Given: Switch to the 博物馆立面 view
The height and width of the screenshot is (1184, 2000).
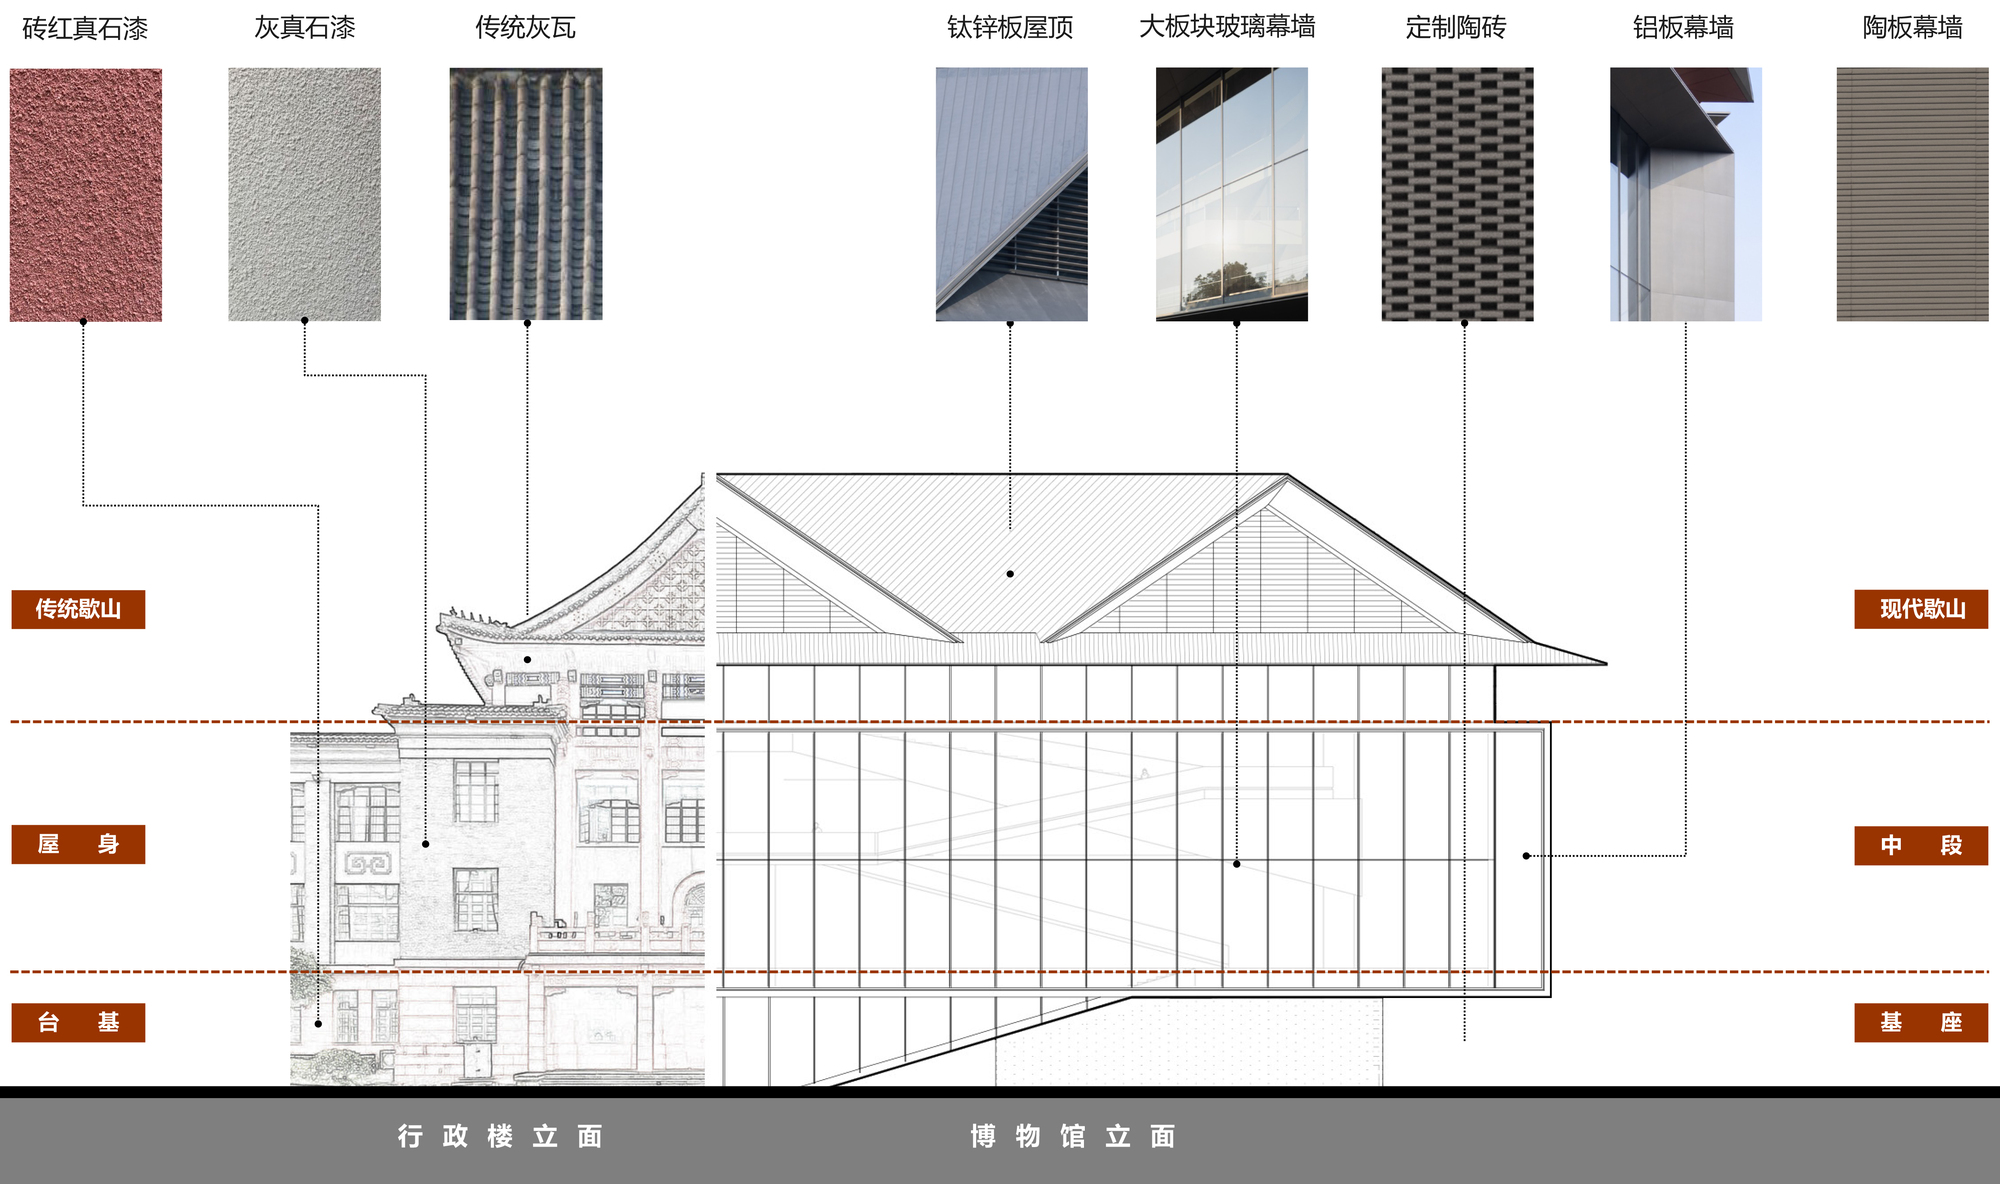Looking at the screenshot, I should click(1075, 1137).
